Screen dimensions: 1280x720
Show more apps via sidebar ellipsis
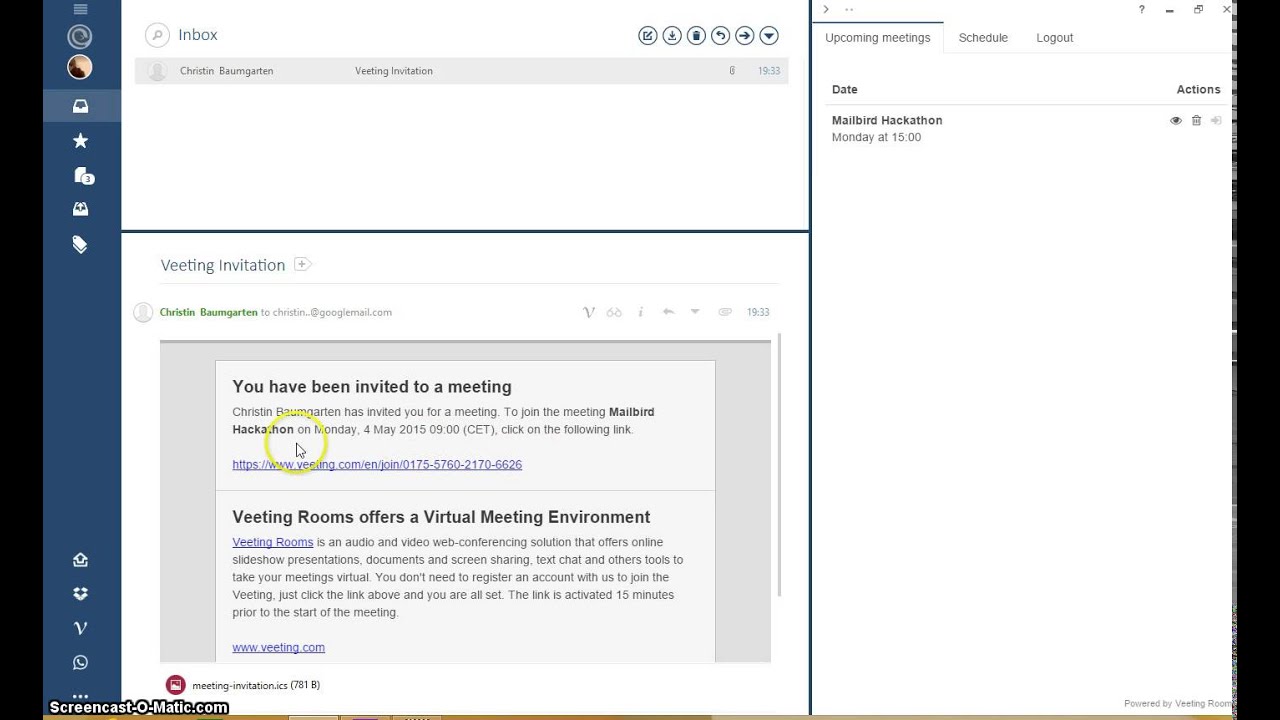(x=80, y=695)
